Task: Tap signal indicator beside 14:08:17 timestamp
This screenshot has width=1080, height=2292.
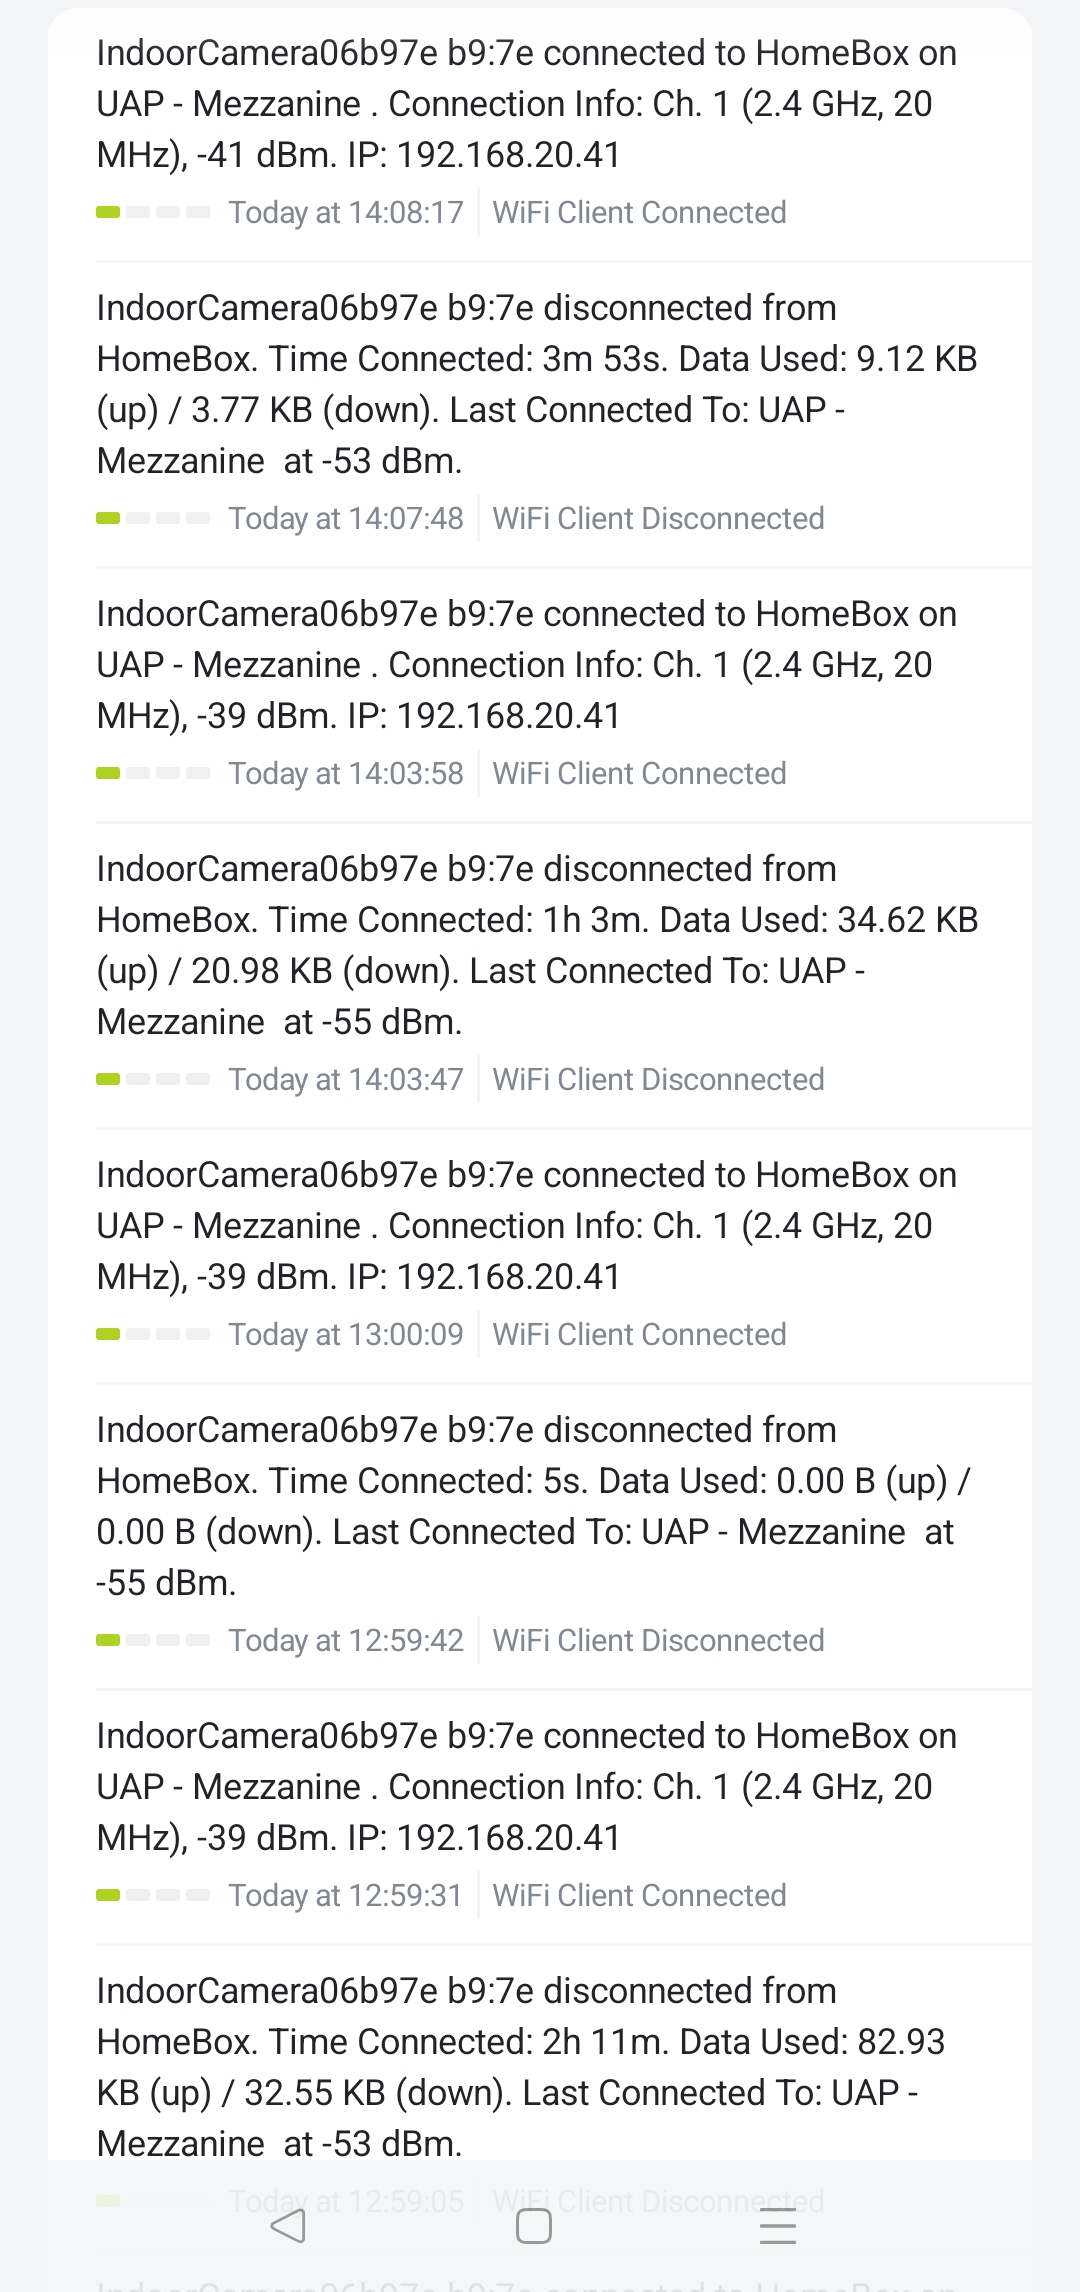Action: 153,212
